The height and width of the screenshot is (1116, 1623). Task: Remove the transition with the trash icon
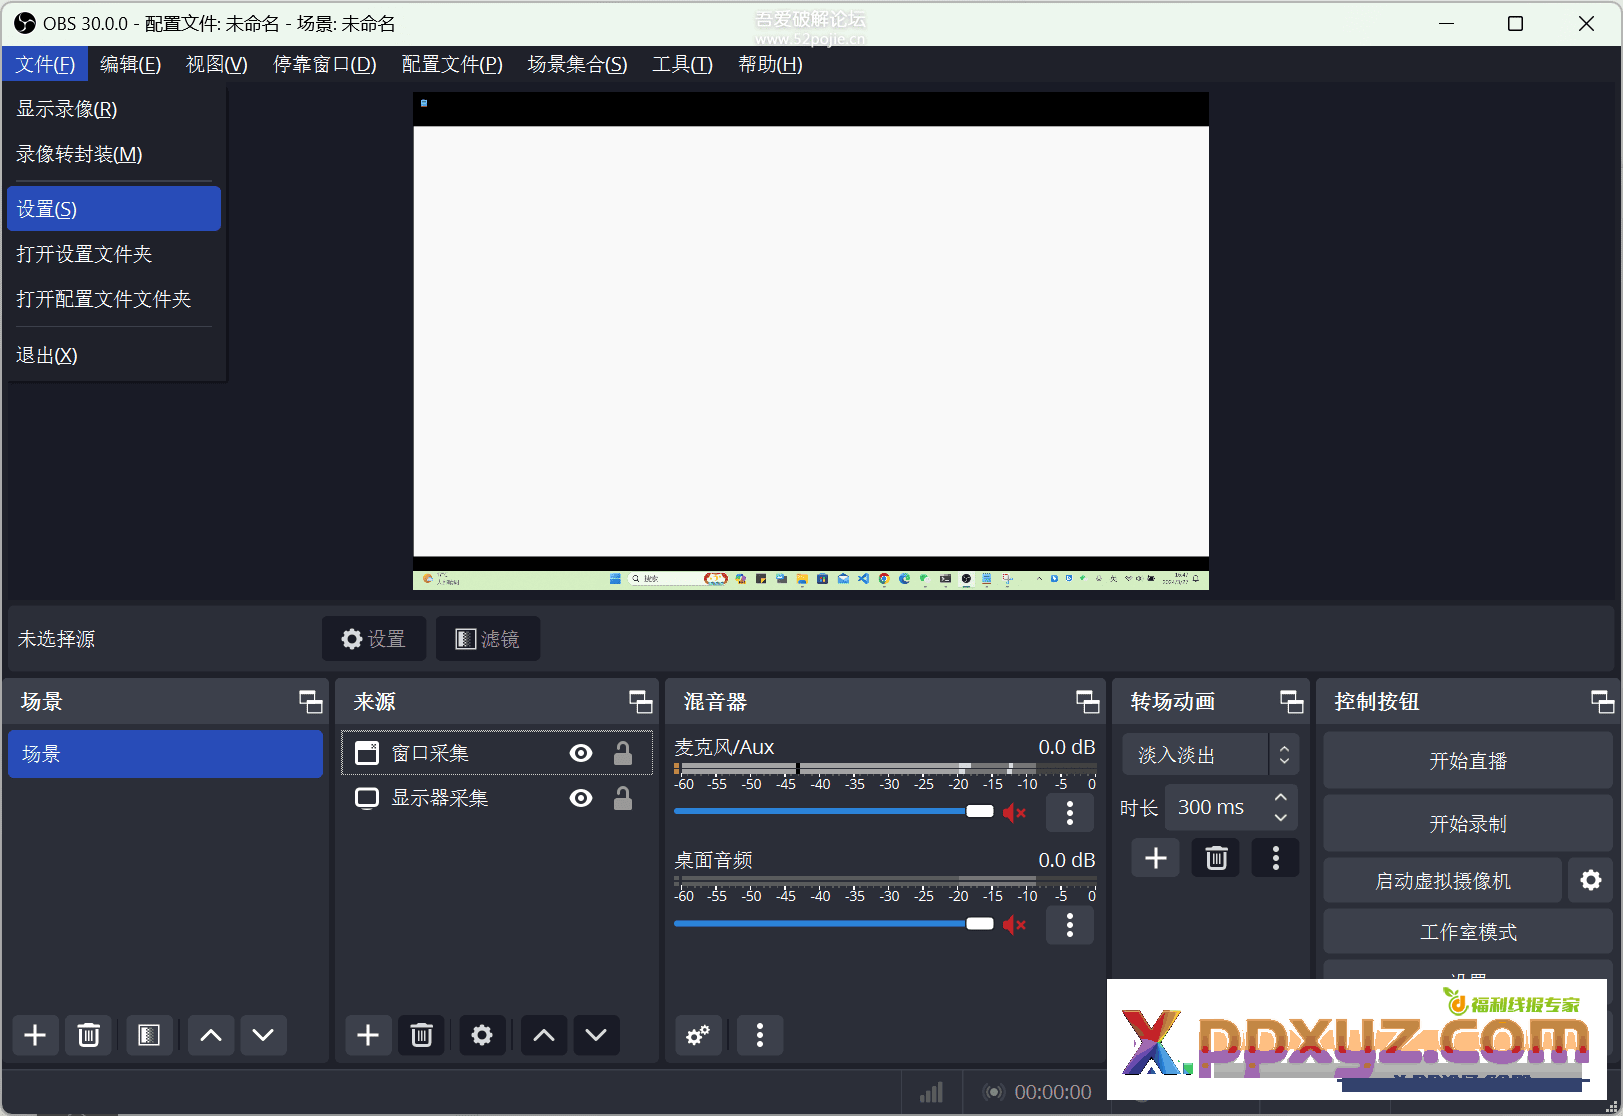[1216, 858]
